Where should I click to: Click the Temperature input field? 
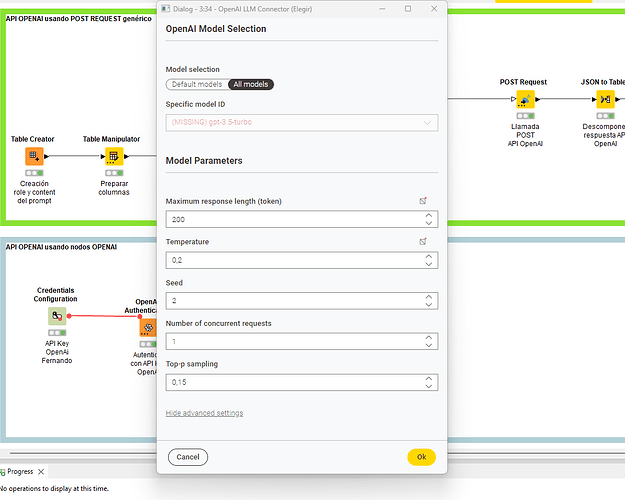coord(302,260)
